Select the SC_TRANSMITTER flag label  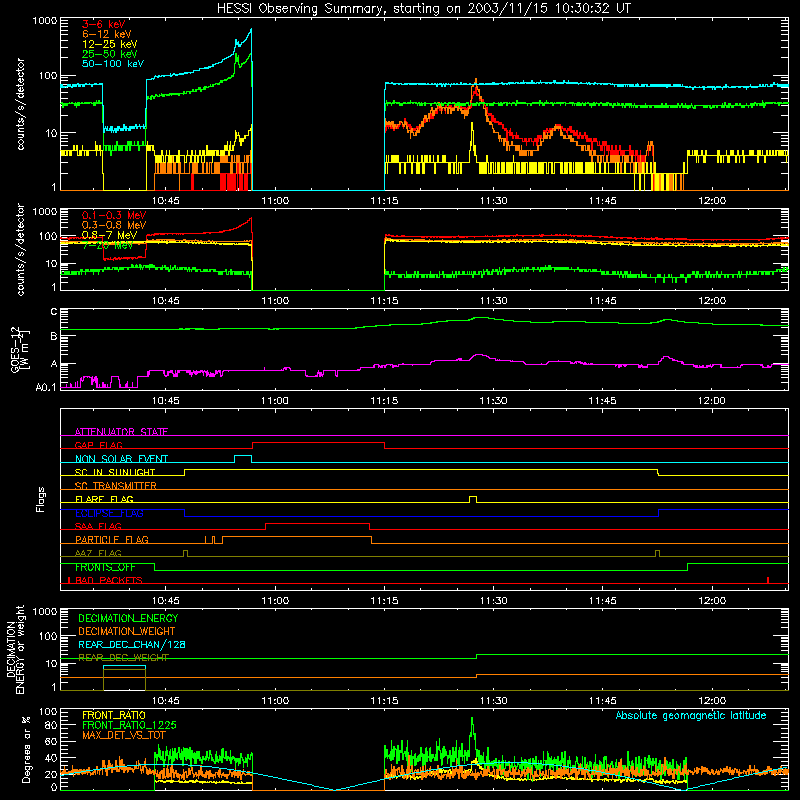[116, 486]
